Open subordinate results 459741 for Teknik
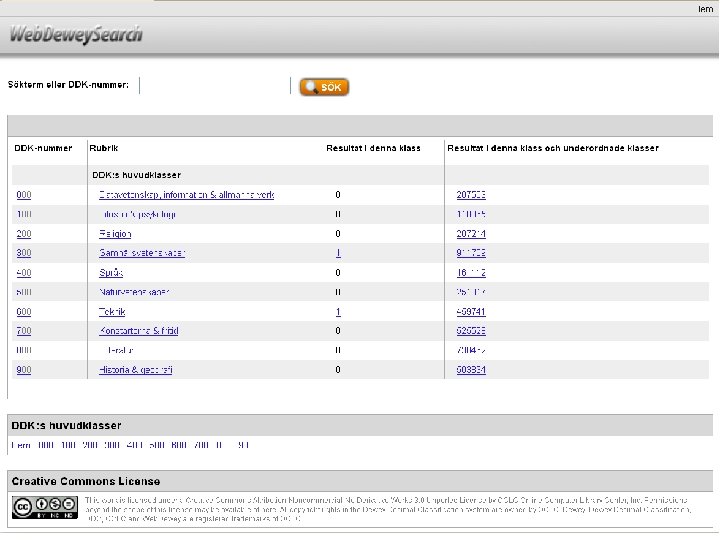Viewport: 720px width, 540px height. [471, 312]
